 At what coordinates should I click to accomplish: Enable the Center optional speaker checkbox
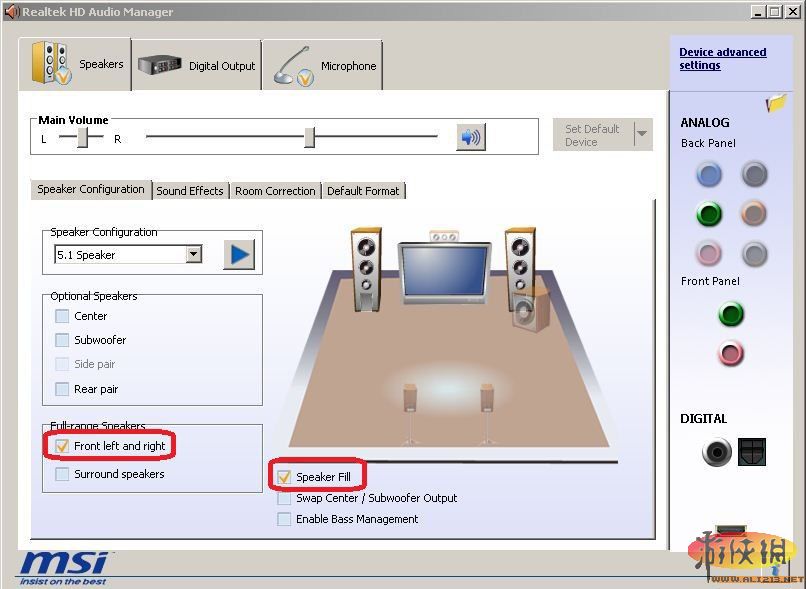62,316
